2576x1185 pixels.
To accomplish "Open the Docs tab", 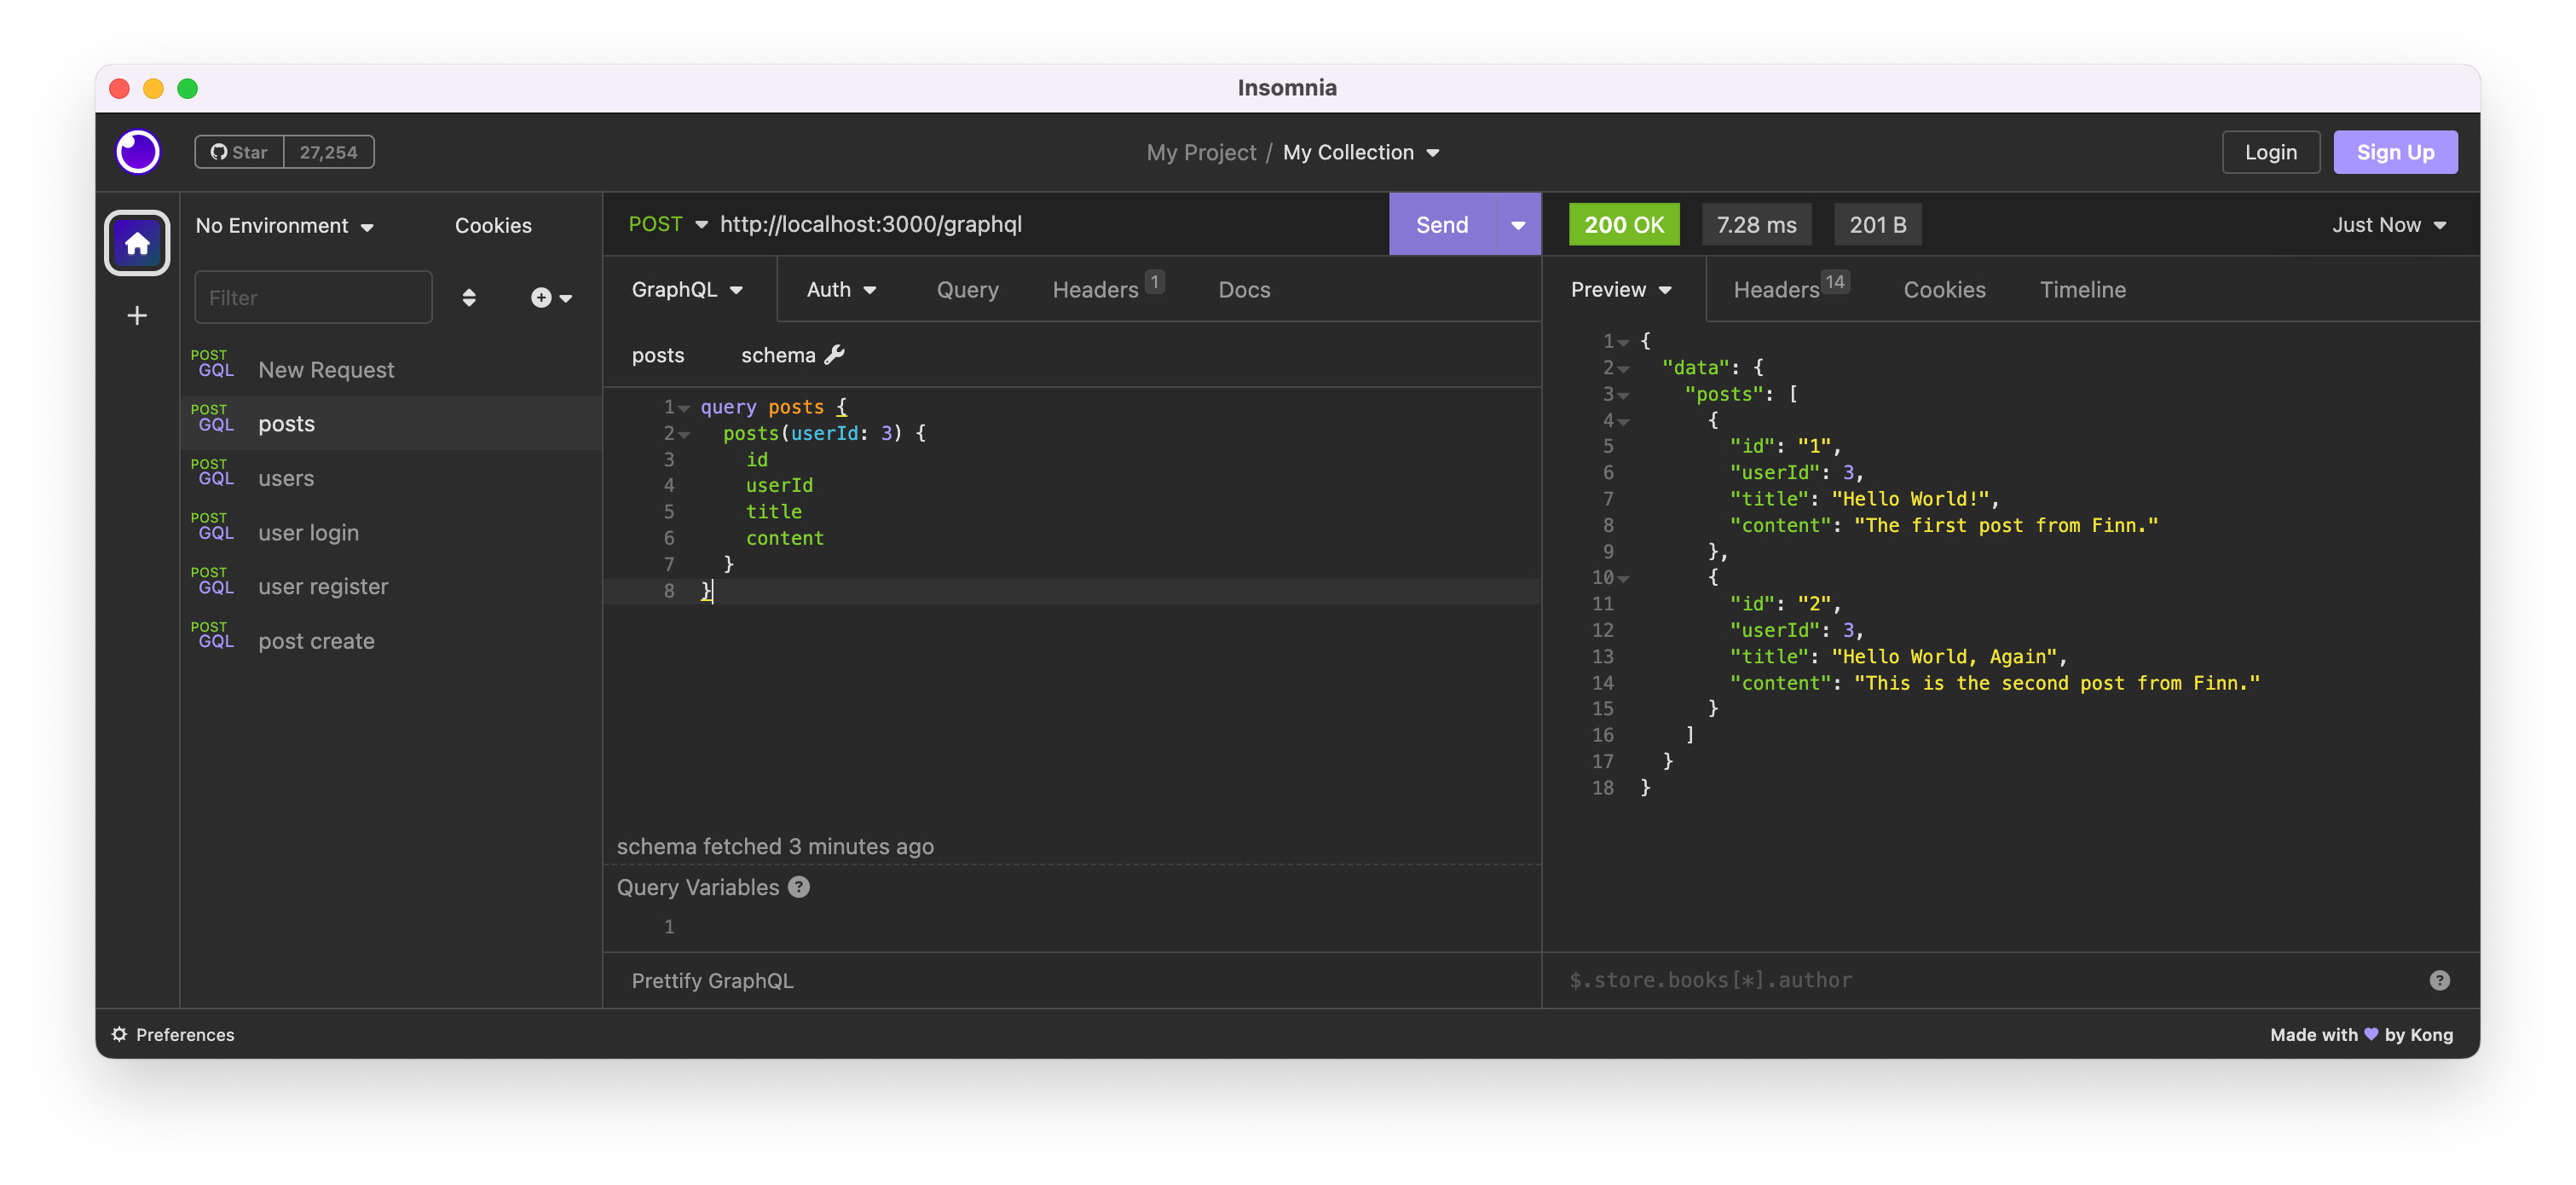I will tap(1244, 290).
